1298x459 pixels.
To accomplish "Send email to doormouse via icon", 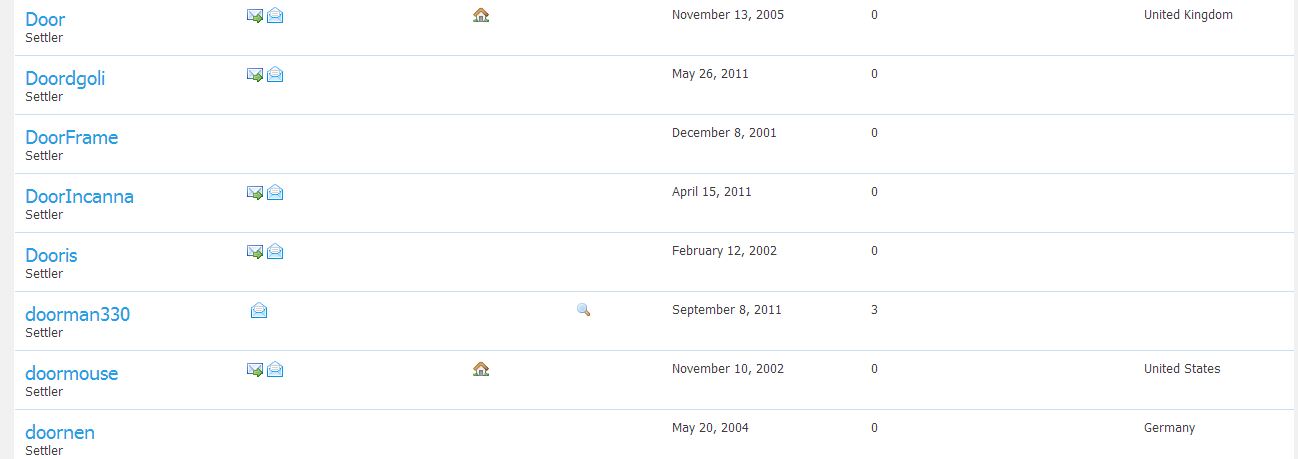I will pyautogui.click(x=255, y=369).
